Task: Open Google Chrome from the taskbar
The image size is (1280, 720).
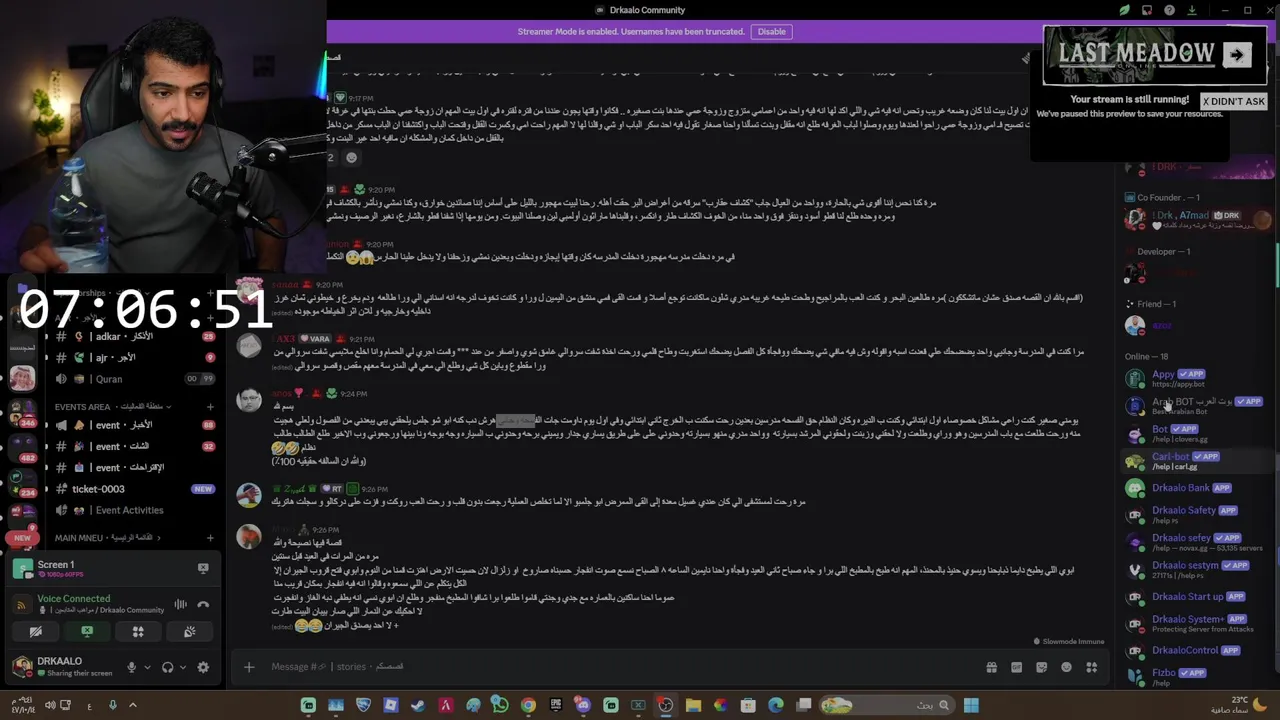Action: click(x=528, y=706)
